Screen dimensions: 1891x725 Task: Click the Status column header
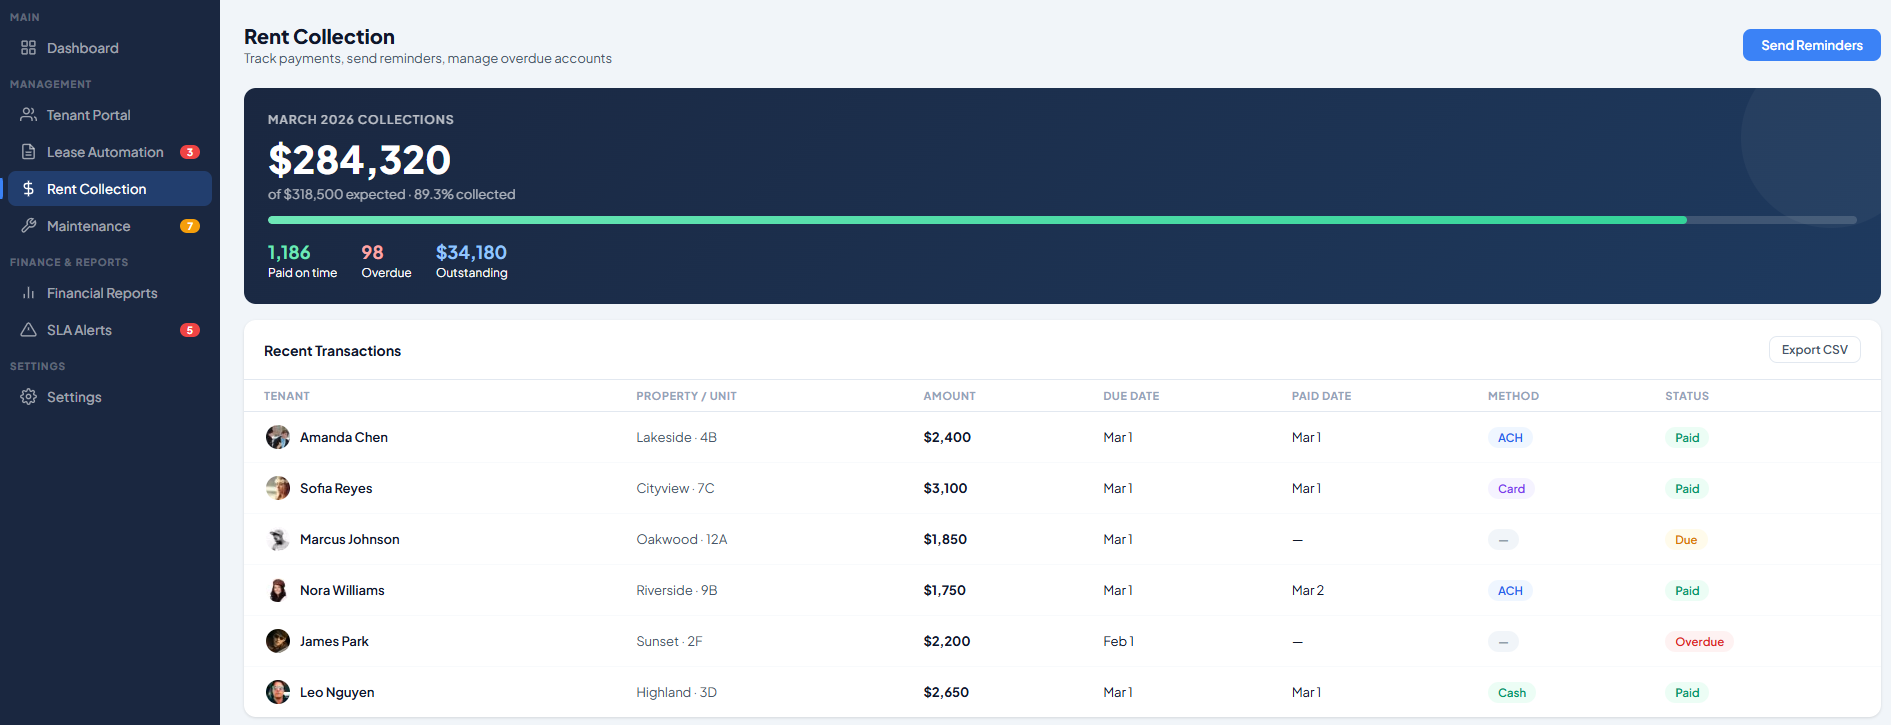1687,396
